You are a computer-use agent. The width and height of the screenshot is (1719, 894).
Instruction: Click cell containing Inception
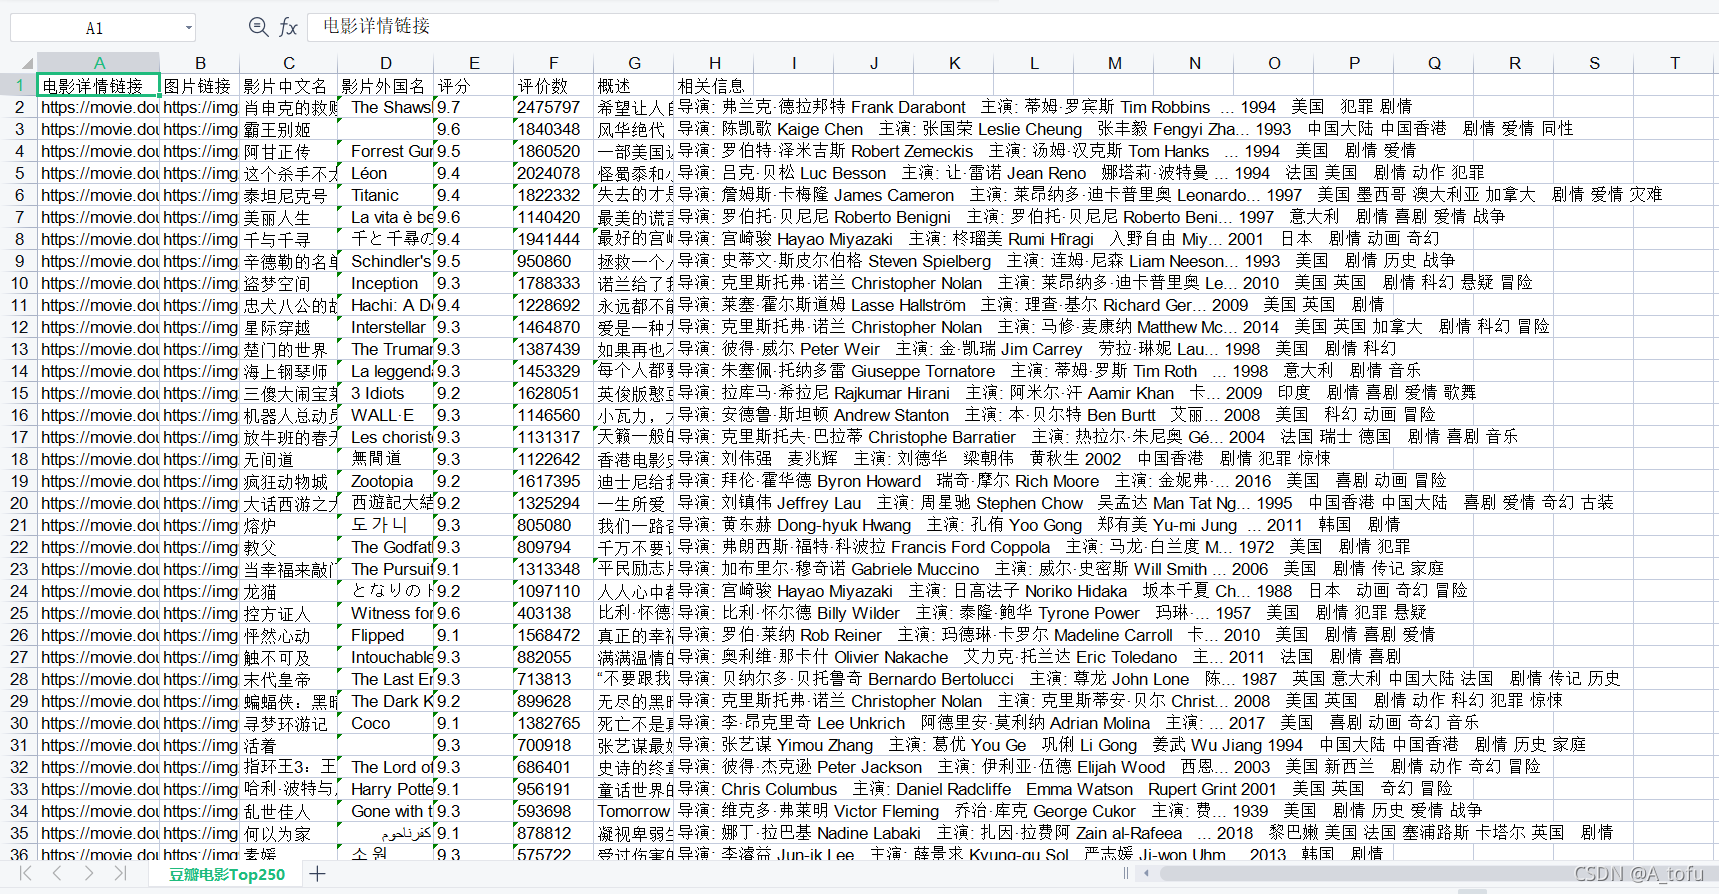click(x=385, y=283)
